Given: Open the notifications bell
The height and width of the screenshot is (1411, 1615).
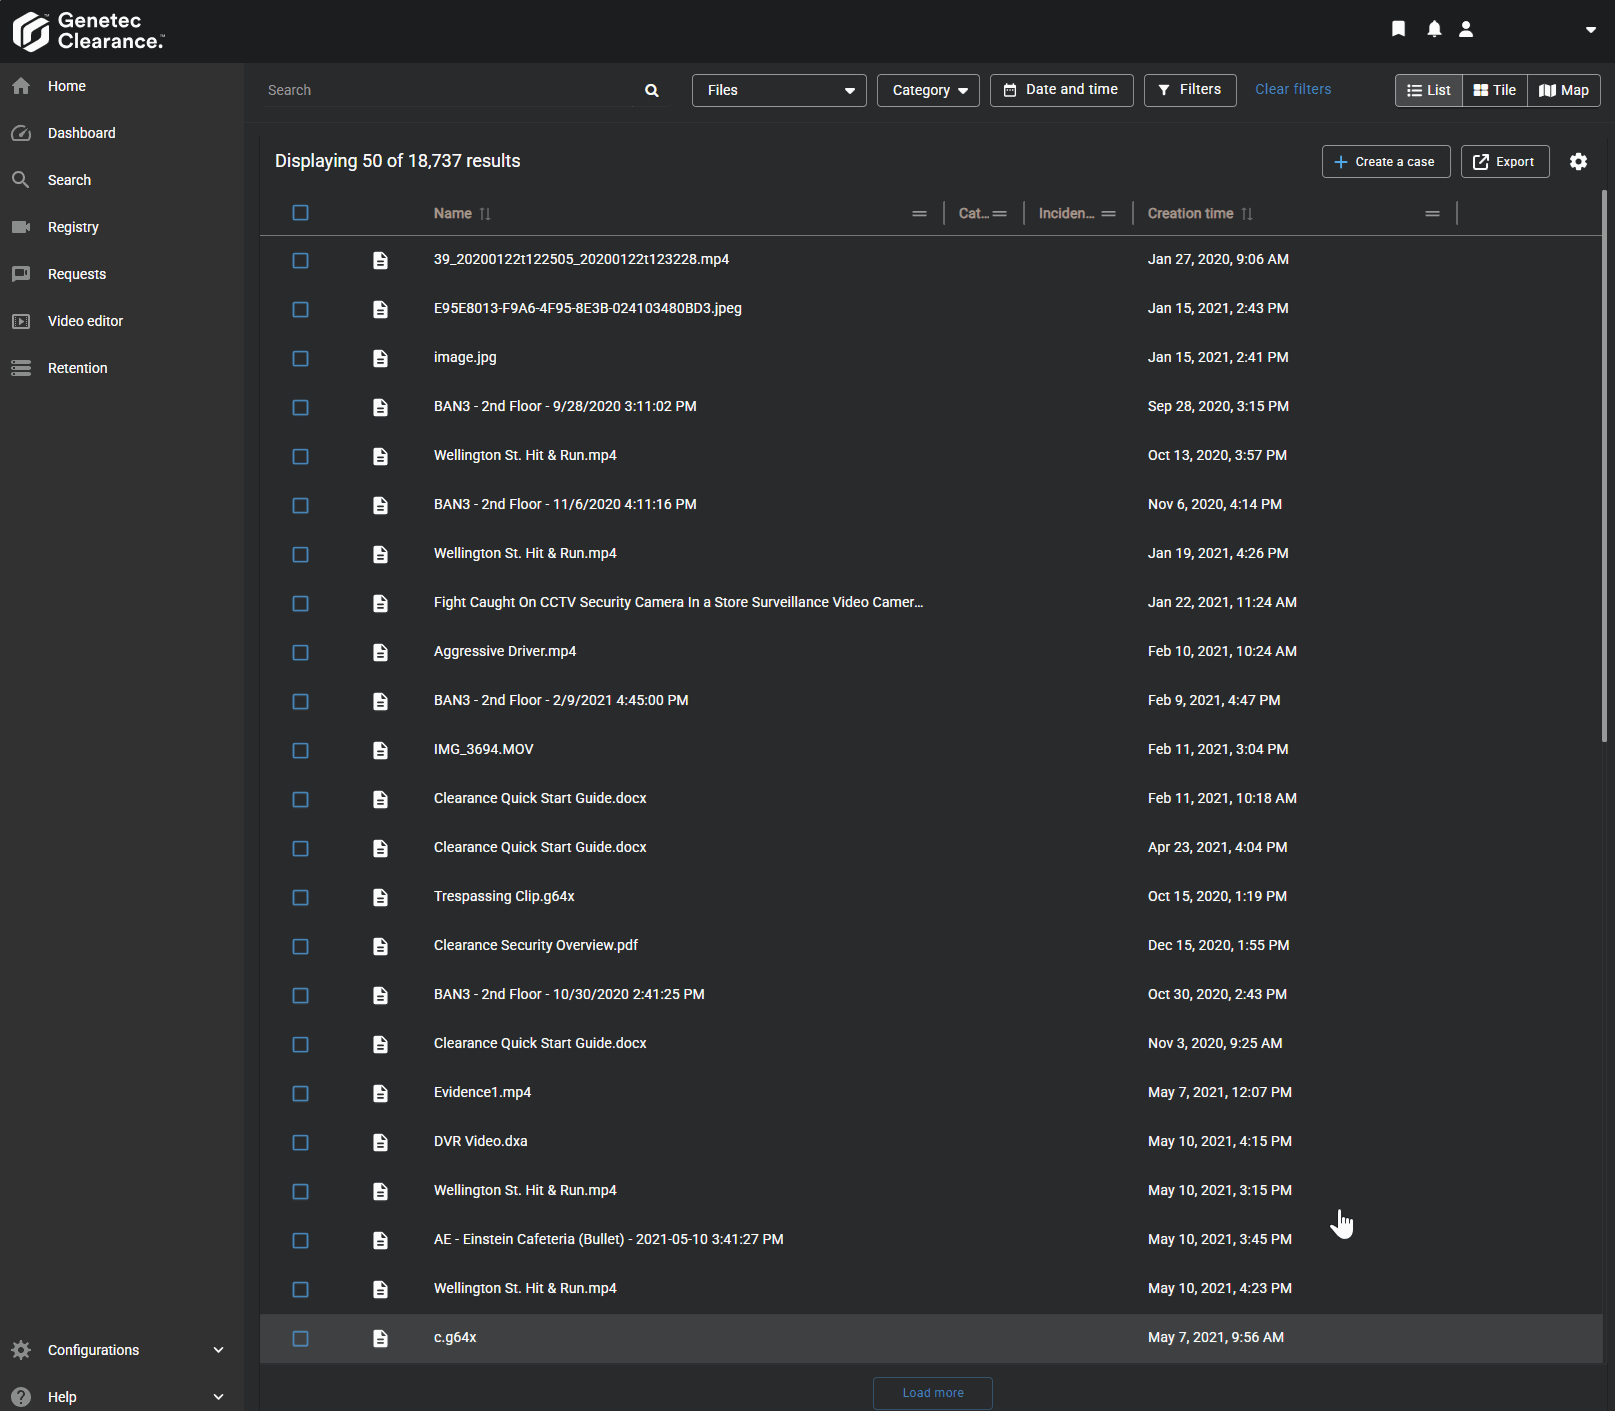Looking at the screenshot, I should (1434, 29).
